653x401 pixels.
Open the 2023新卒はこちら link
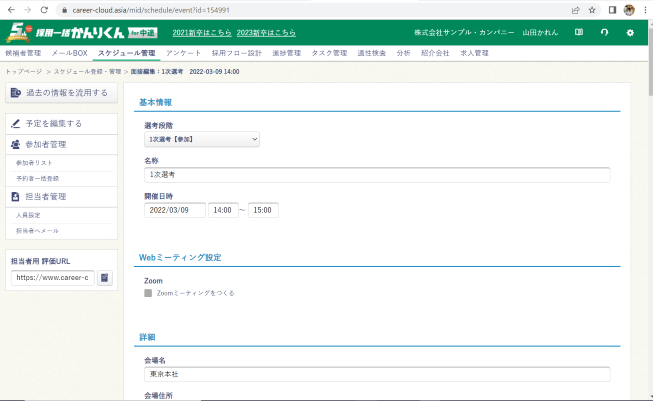[x=266, y=33]
